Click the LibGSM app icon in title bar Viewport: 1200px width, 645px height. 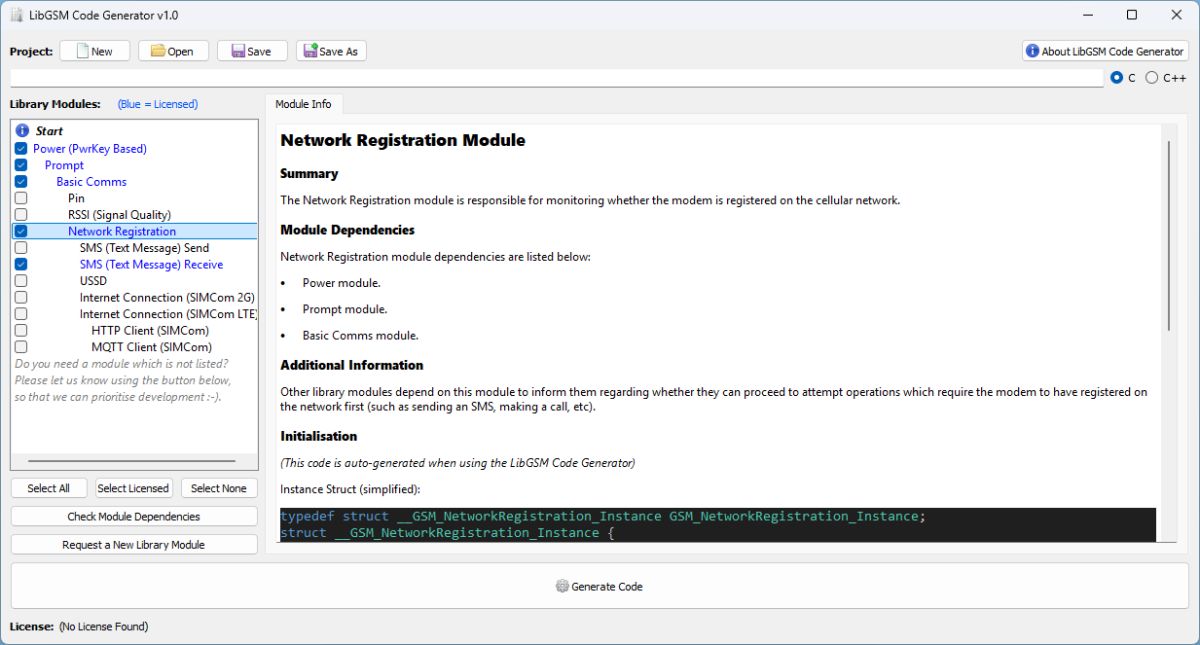click(17, 15)
